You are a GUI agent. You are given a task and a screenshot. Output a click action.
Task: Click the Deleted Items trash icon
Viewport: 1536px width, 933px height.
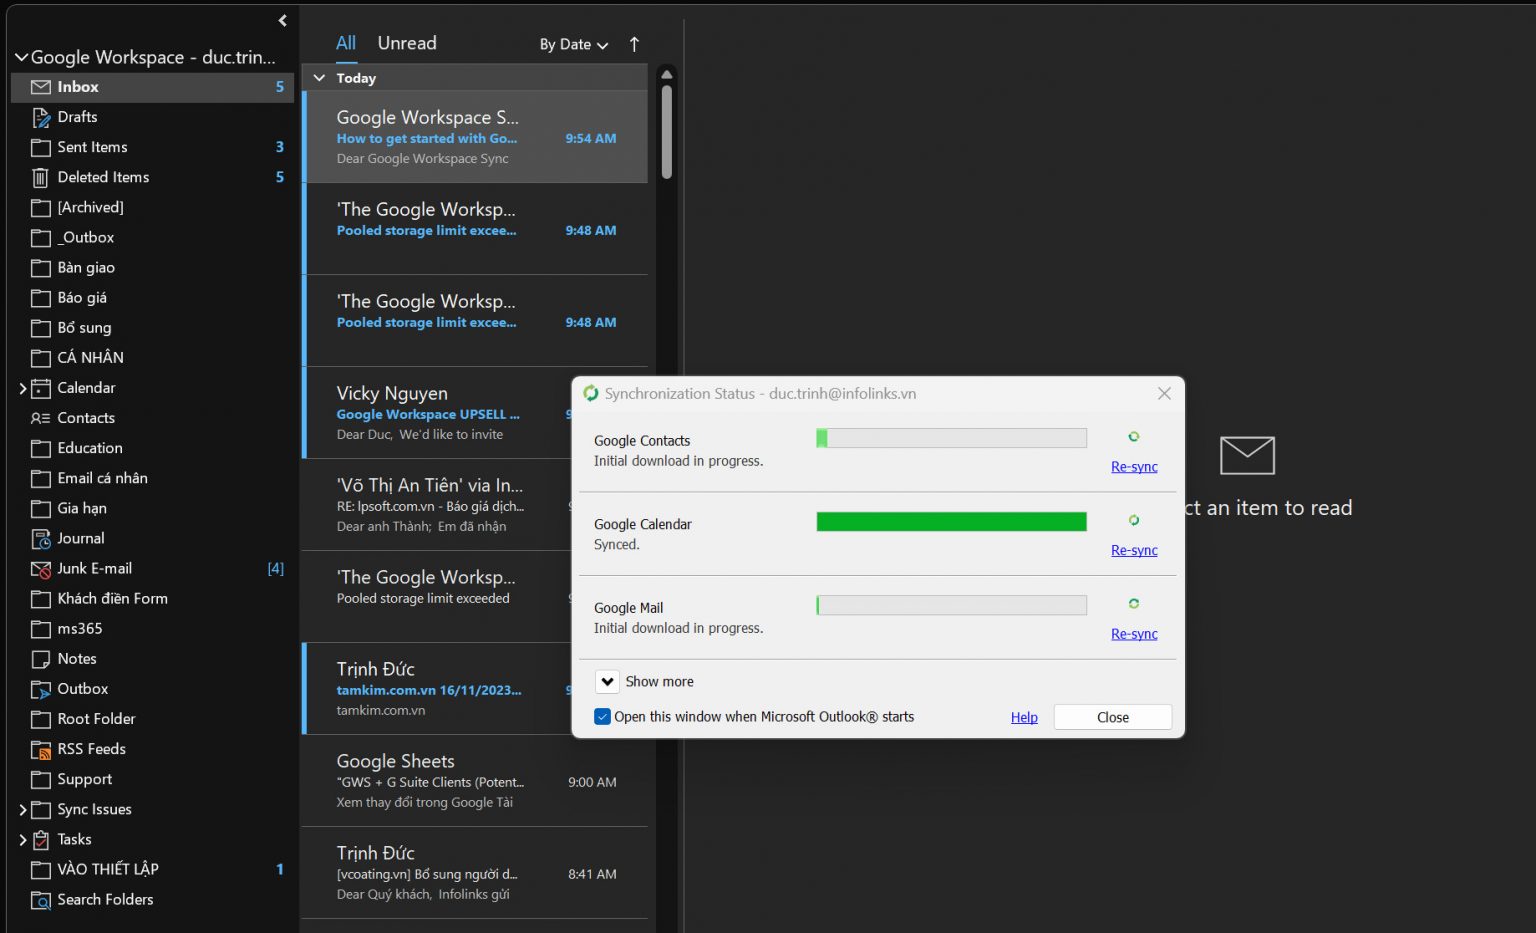pos(41,178)
